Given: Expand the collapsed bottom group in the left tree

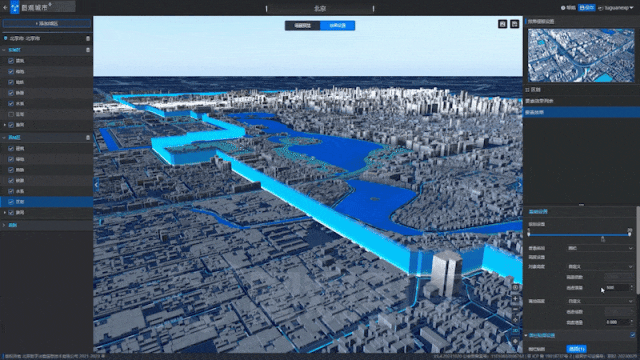Looking at the screenshot, I should coord(4,225).
